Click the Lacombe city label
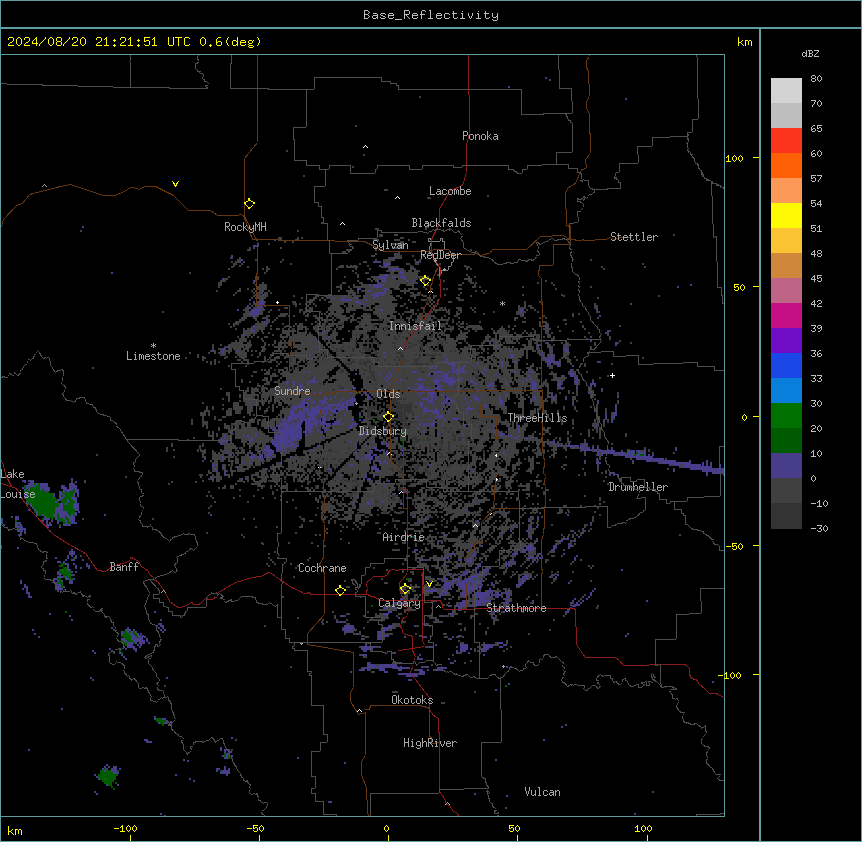This screenshot has height=842, width=862. click(x=450, y=191)
